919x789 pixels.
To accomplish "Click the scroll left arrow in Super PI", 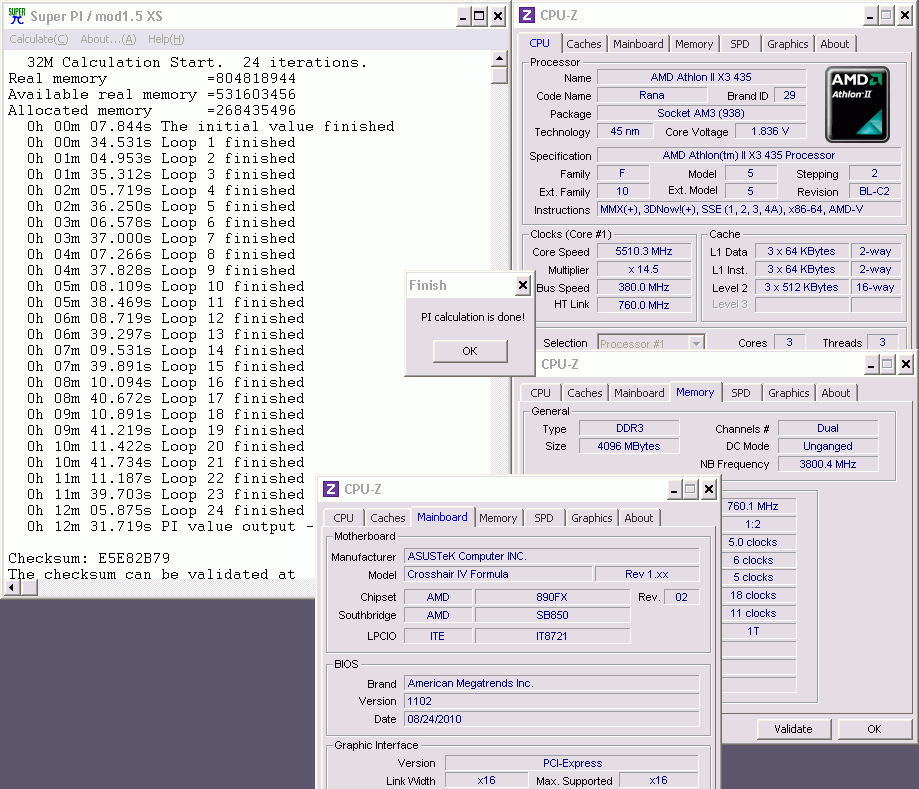I will click(x=12, y=587).
